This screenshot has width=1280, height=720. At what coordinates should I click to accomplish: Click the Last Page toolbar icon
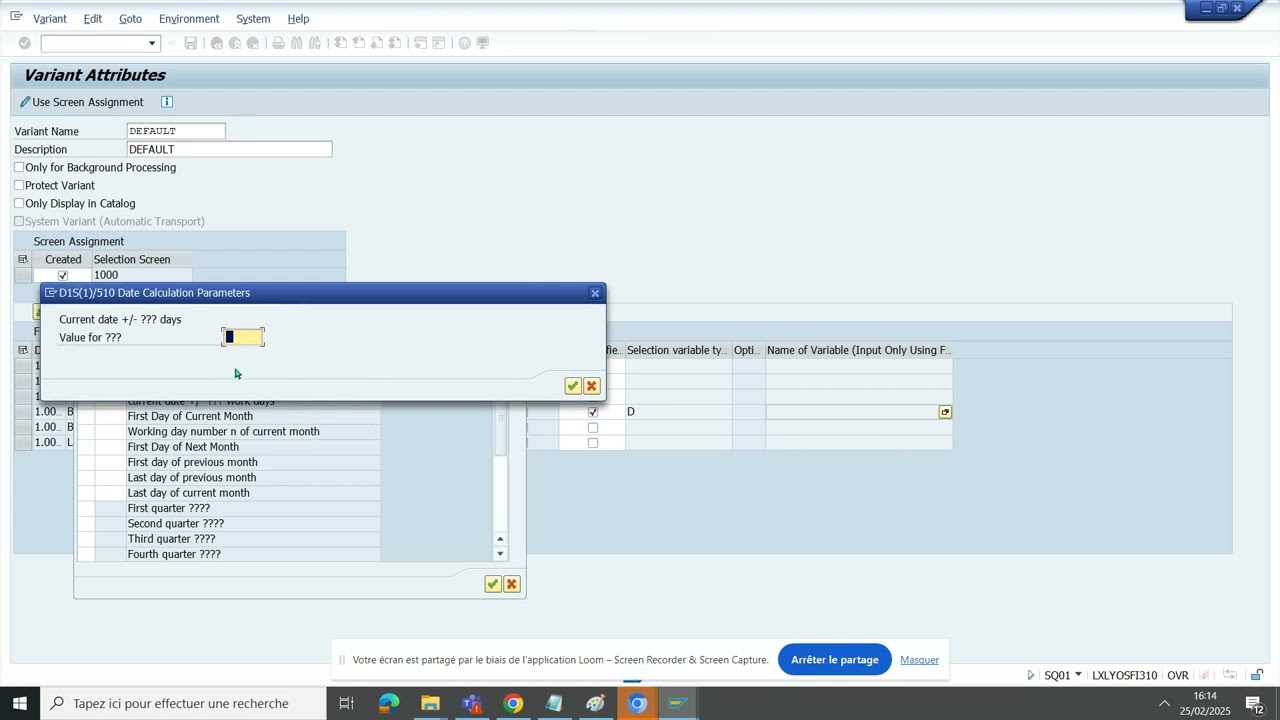click(x=395, y=43)
